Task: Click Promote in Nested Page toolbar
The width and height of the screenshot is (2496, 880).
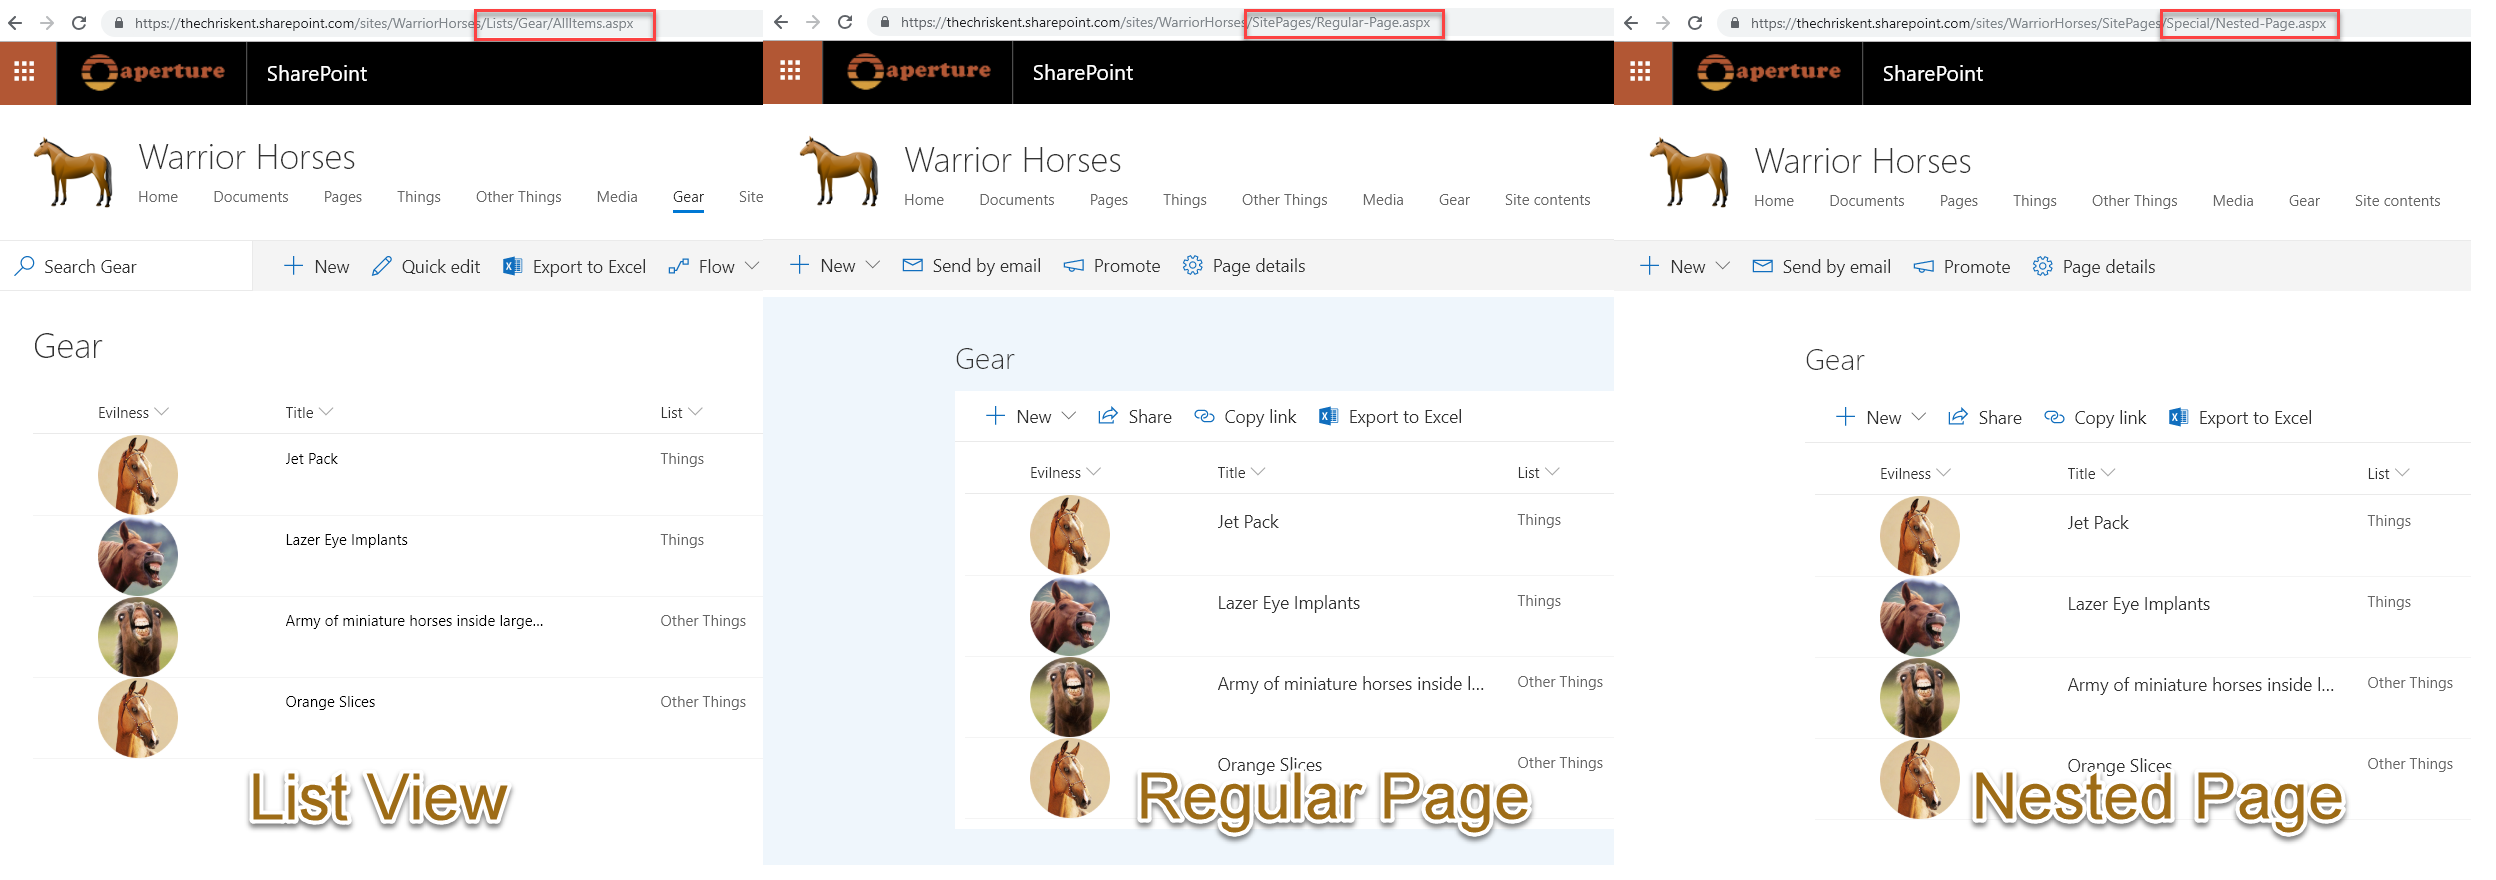Action: point(1962,266)
